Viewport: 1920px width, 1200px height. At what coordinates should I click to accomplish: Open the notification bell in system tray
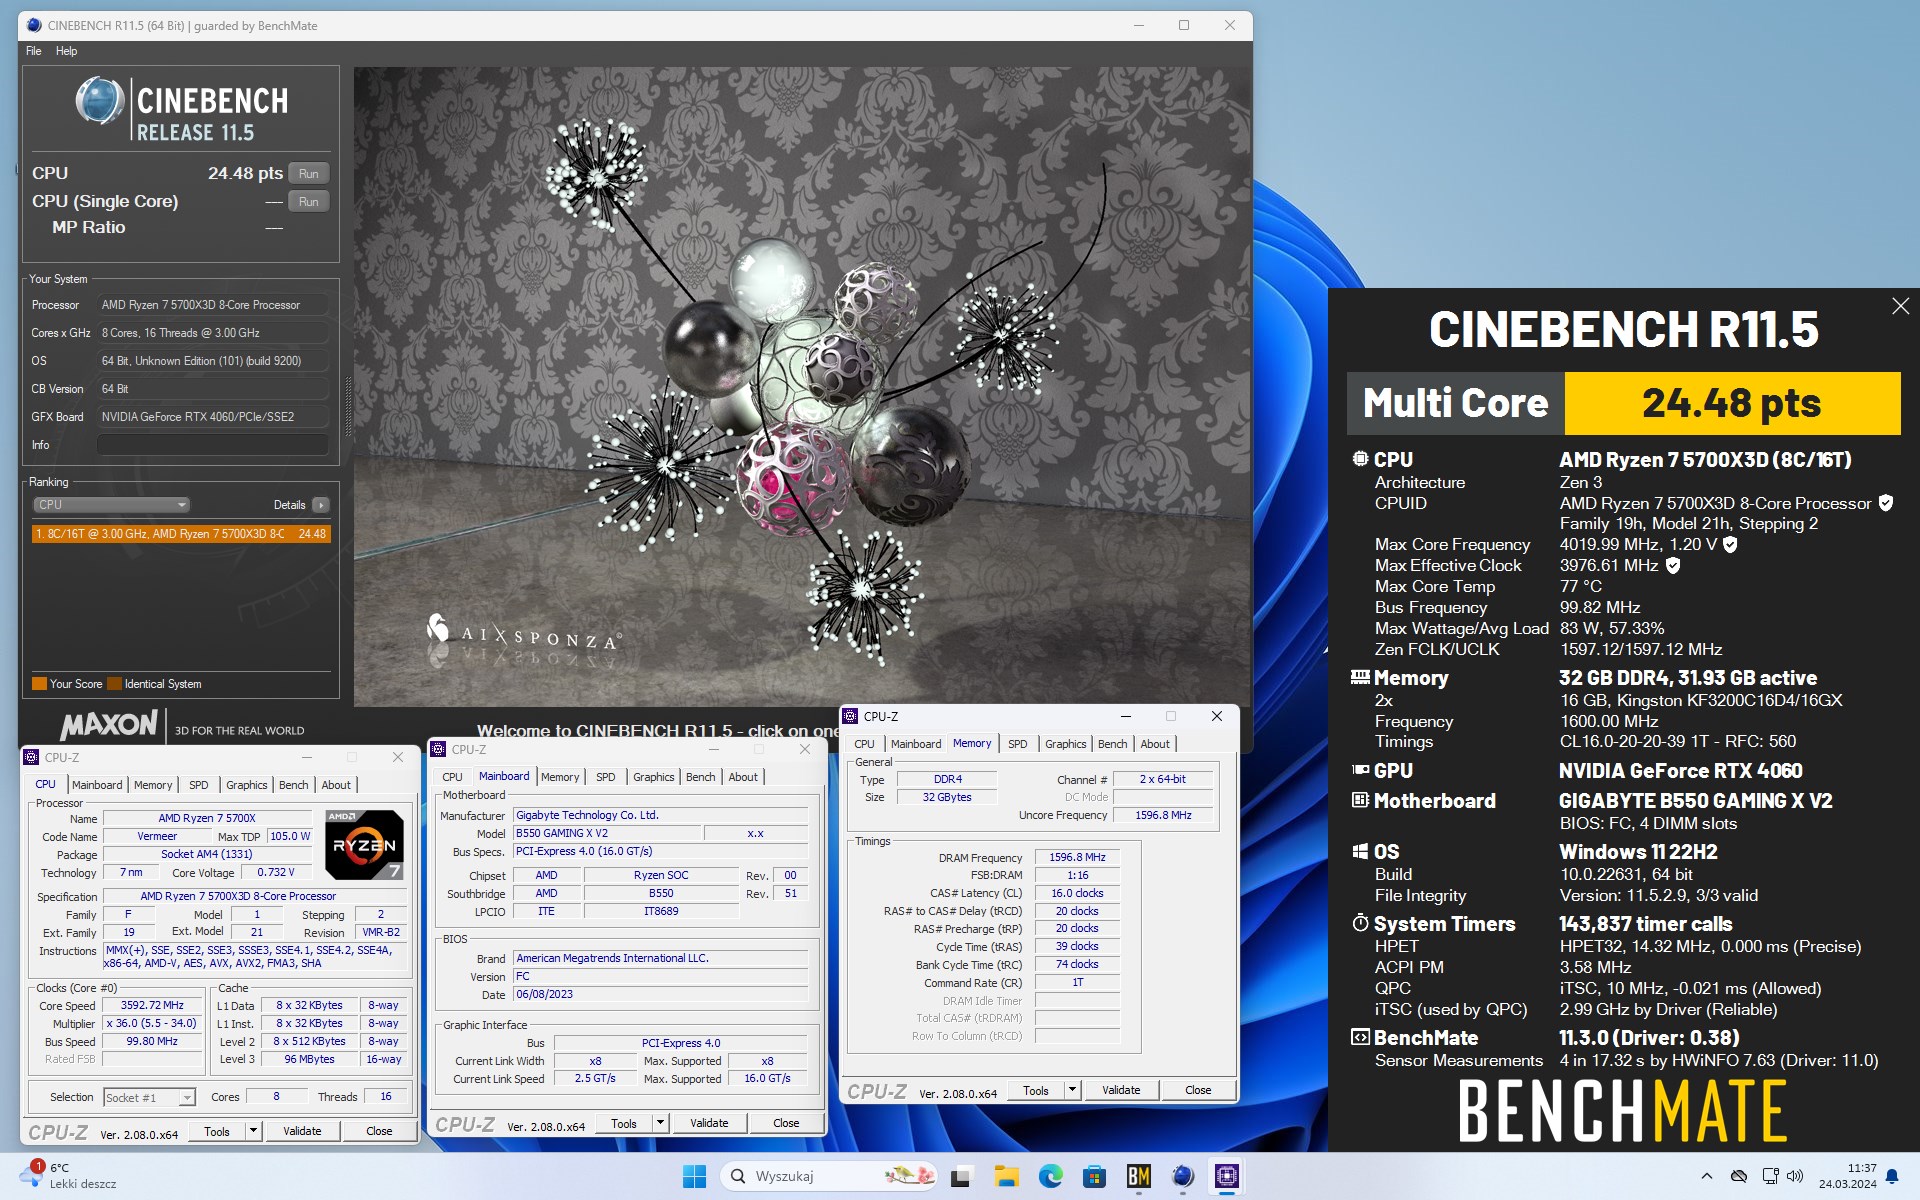1892,1177
